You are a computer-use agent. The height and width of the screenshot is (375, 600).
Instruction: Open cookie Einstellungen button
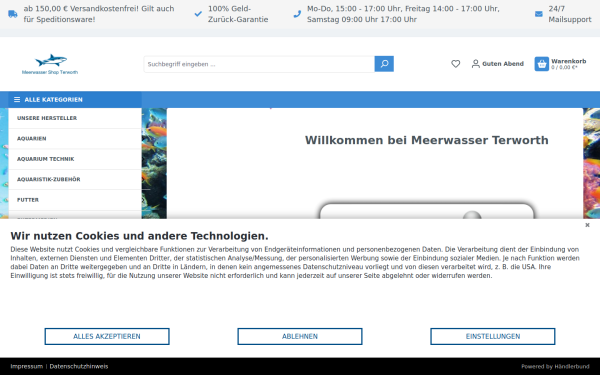[492, 336]
